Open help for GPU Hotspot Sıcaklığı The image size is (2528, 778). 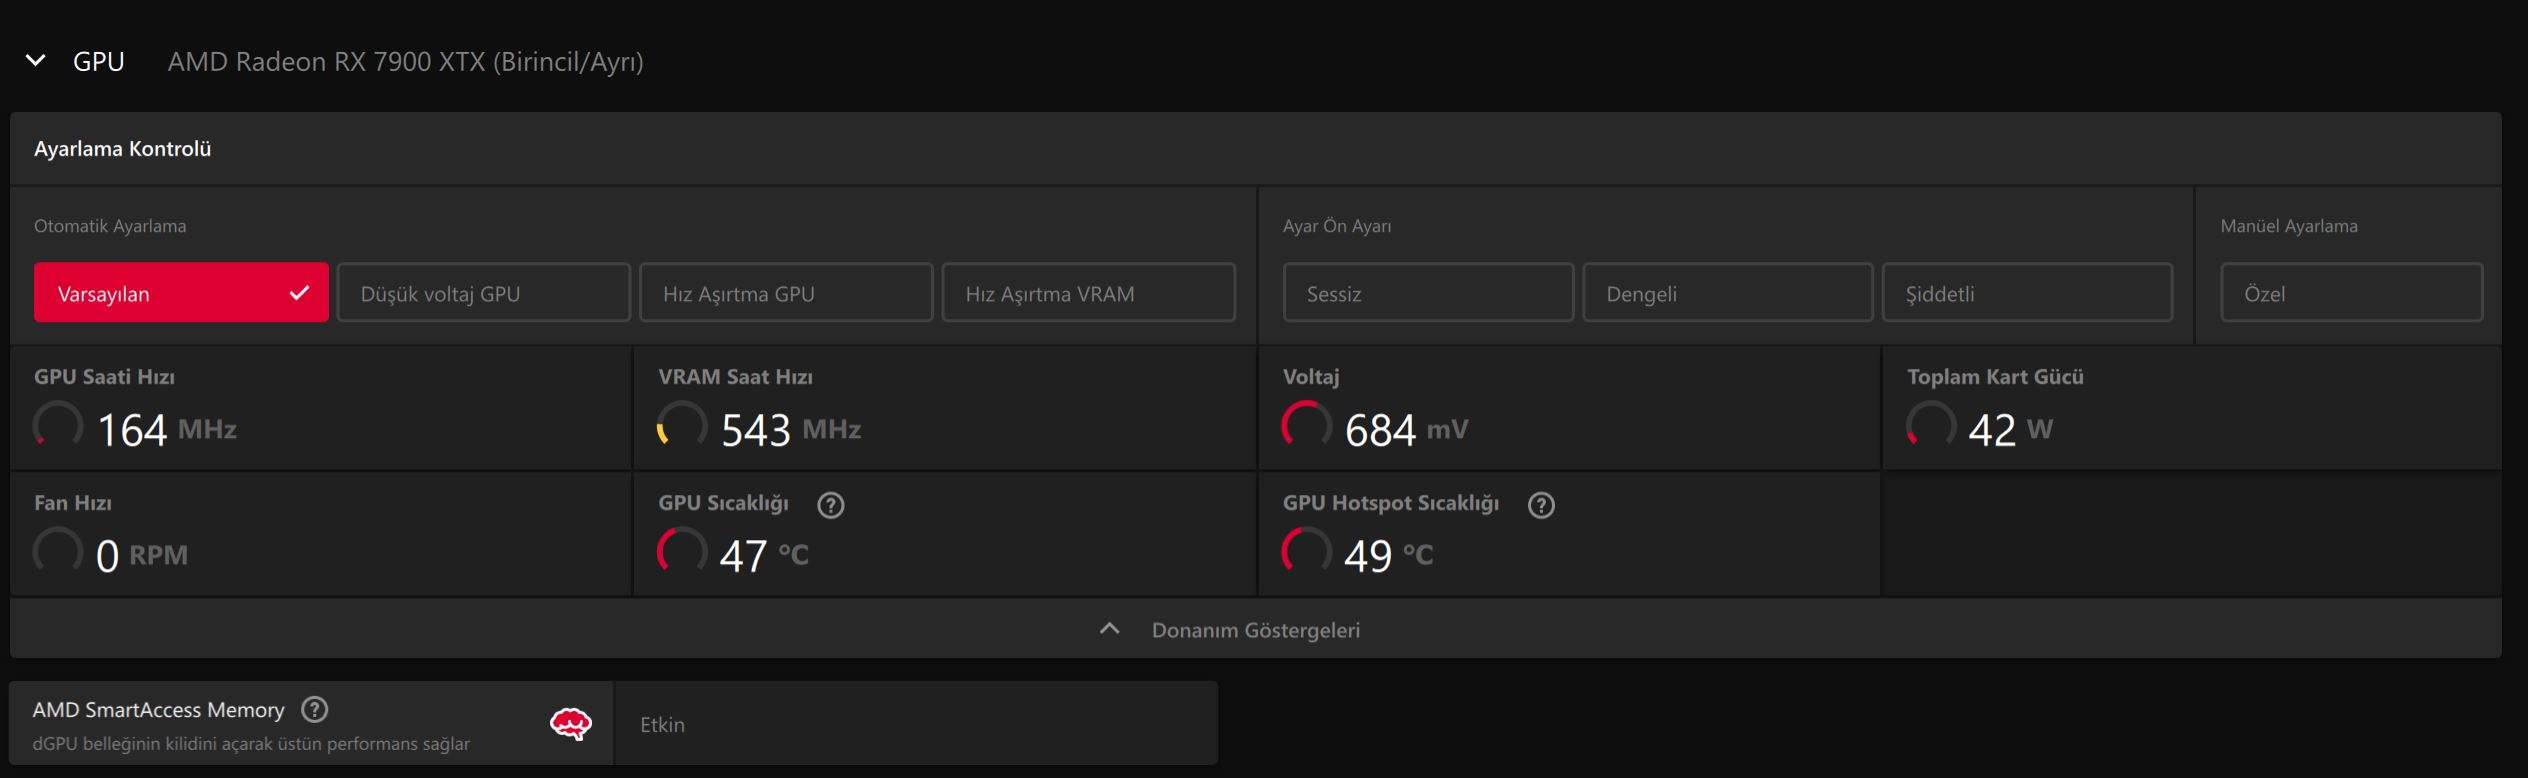pos(1542,505)
